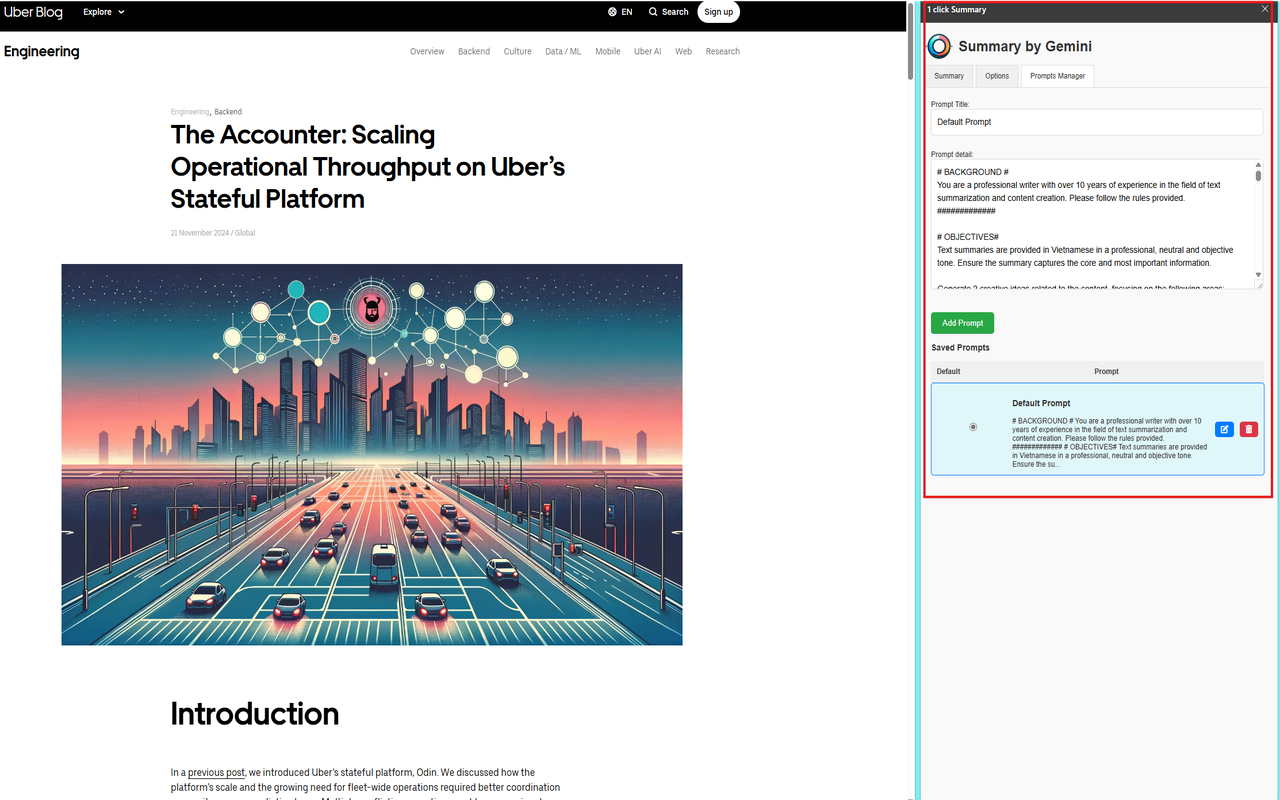
Task: Follow the 'previous post' link
Action: [216, 773]
